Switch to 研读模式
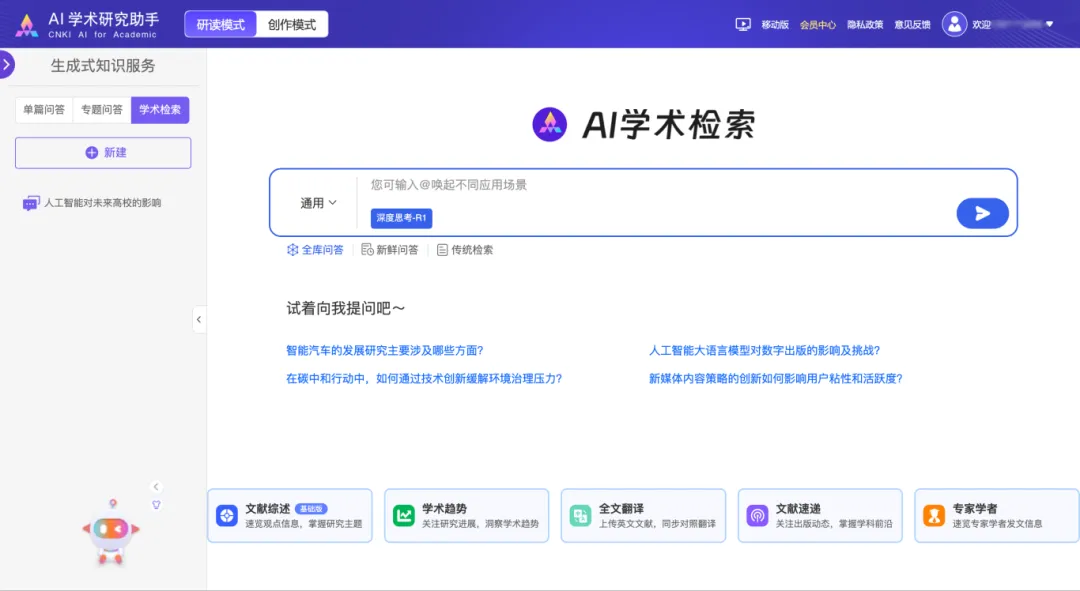1080x591 pixels. tap(220, 25)
